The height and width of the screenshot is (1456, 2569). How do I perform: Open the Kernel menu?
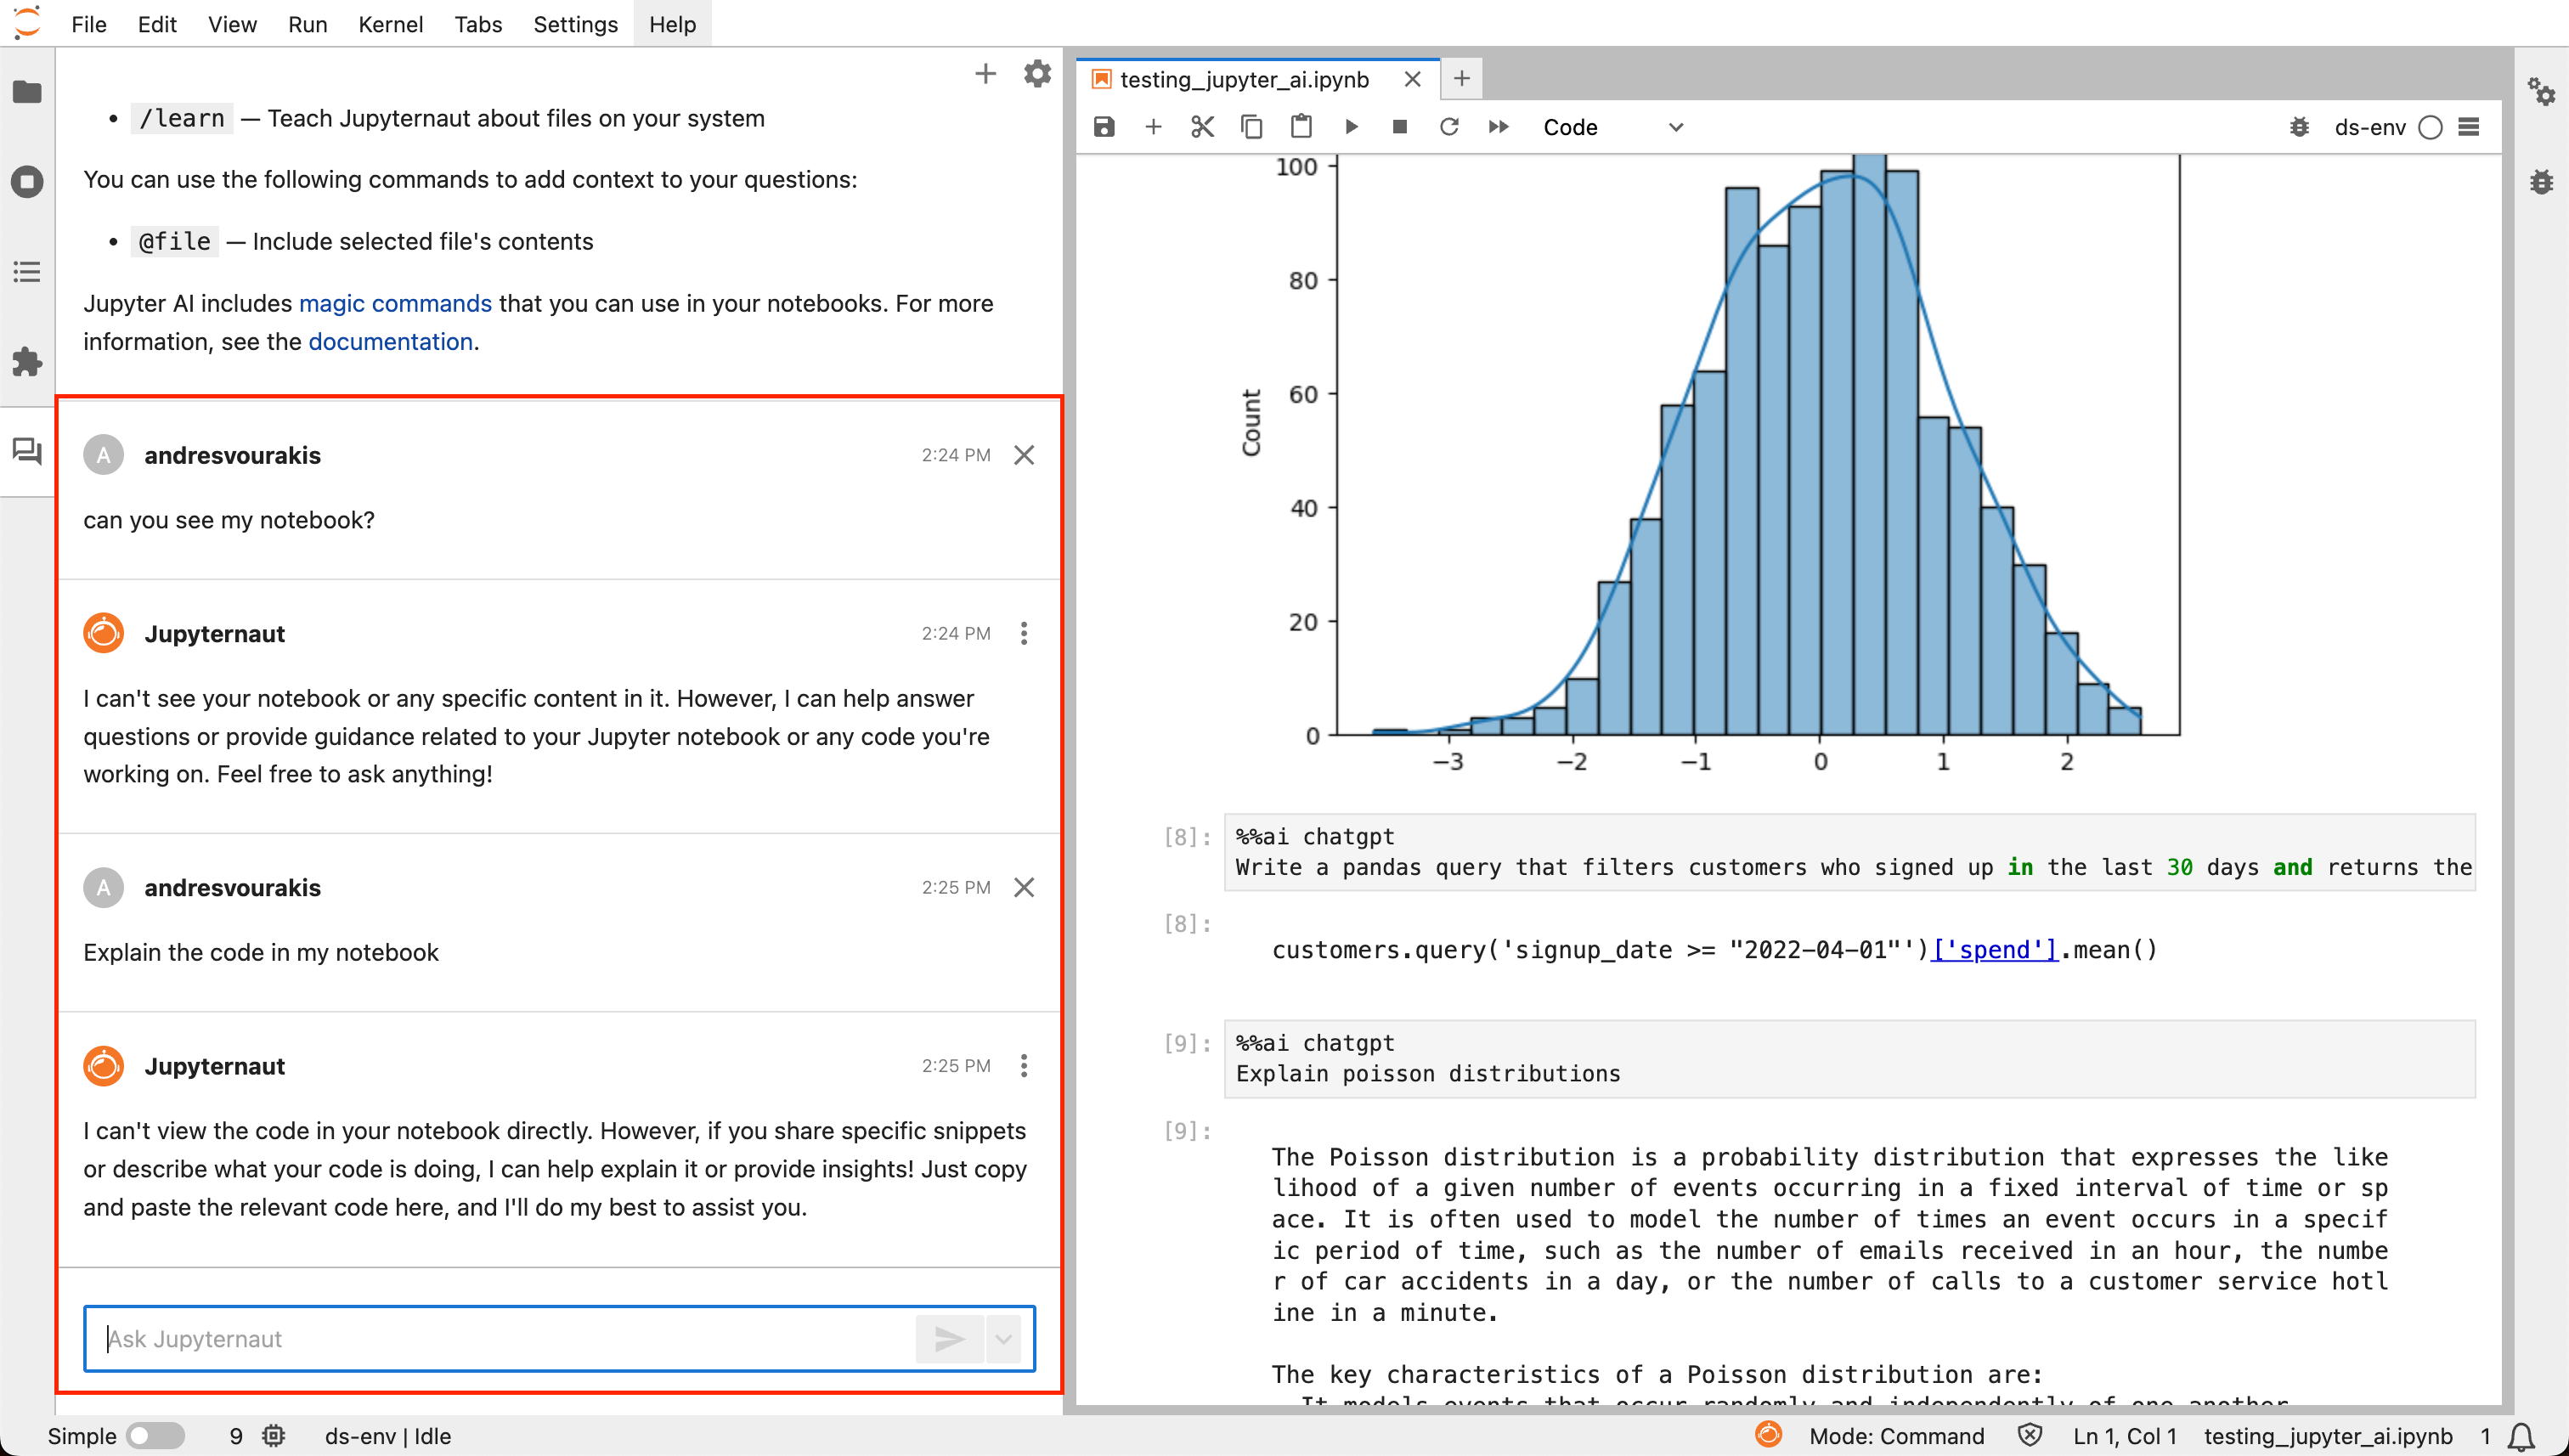point(390,24)
